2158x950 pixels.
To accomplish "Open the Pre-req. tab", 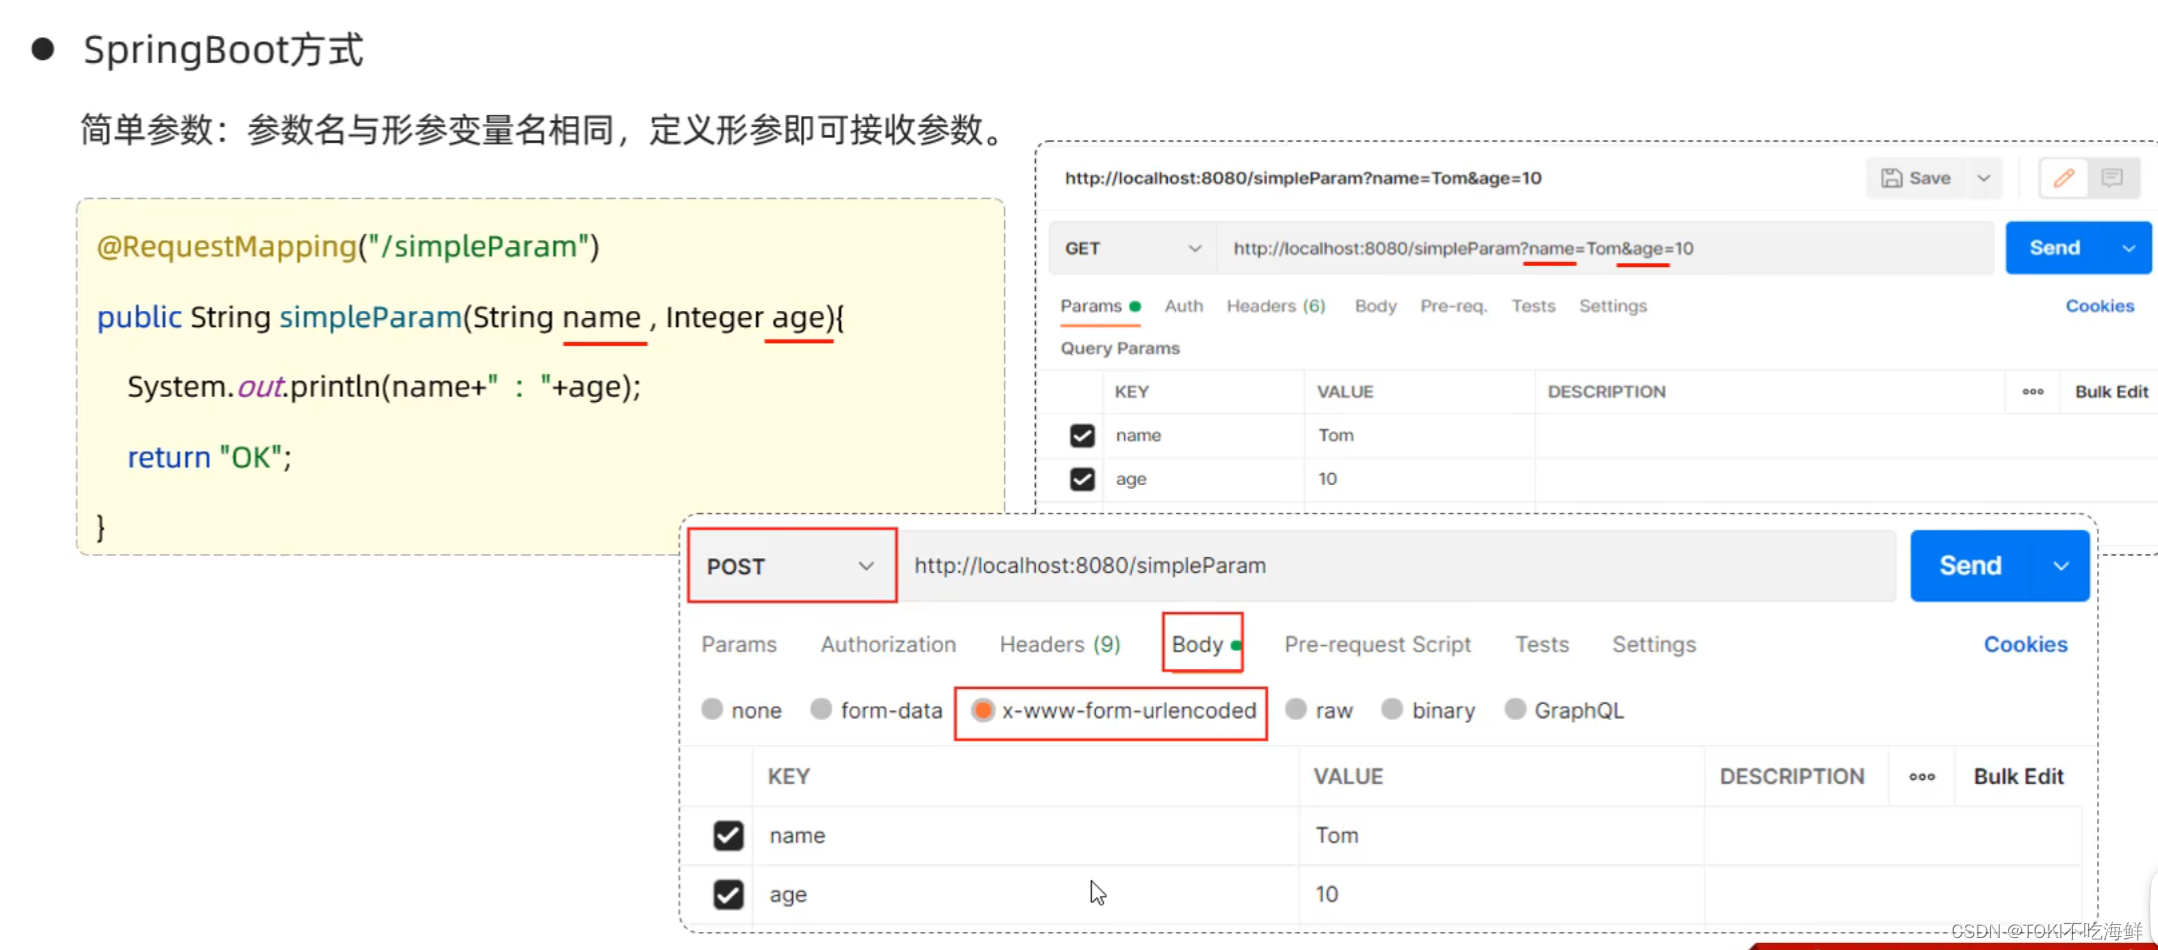I will pos(1454,306).
